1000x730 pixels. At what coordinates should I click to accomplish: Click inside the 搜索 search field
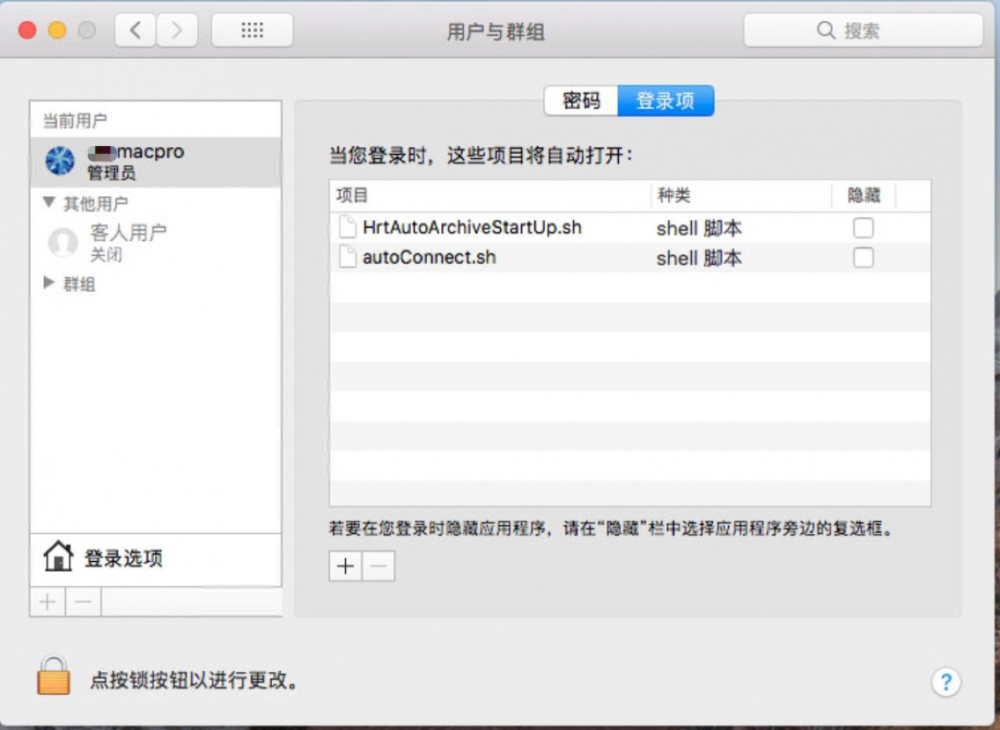tap(860, 30)
